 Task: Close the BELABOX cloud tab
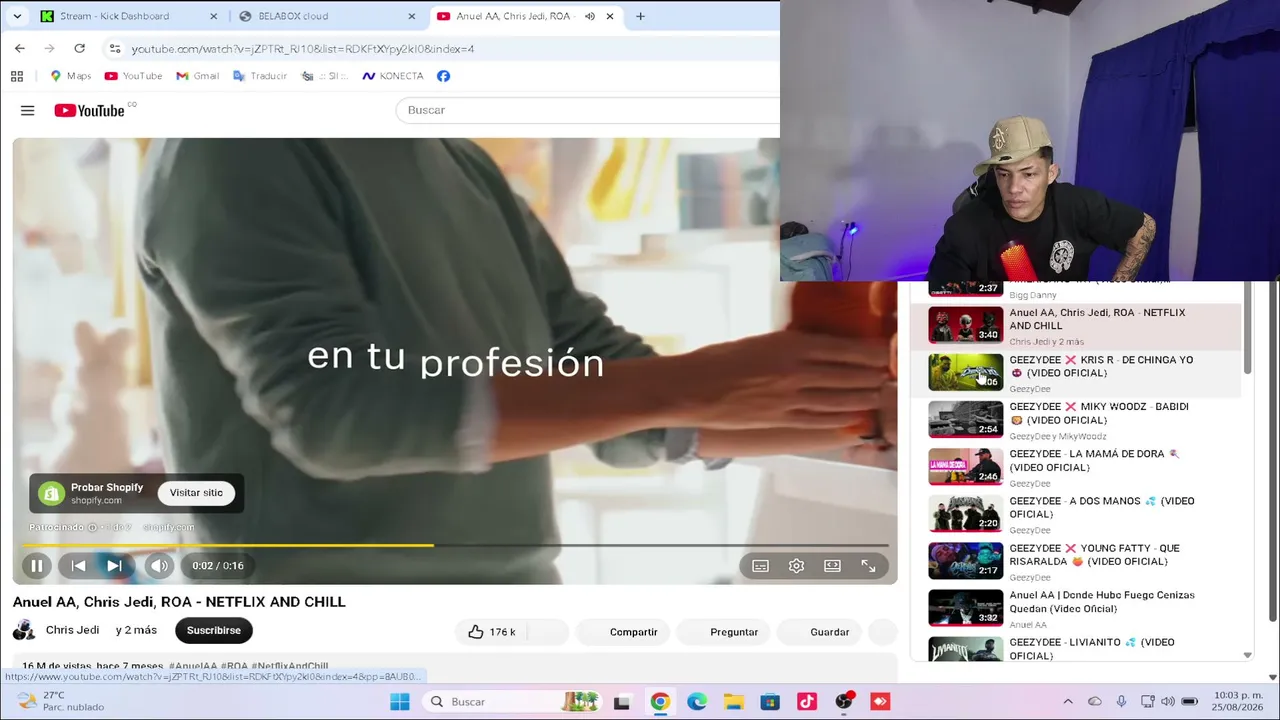tap(412, 16)
